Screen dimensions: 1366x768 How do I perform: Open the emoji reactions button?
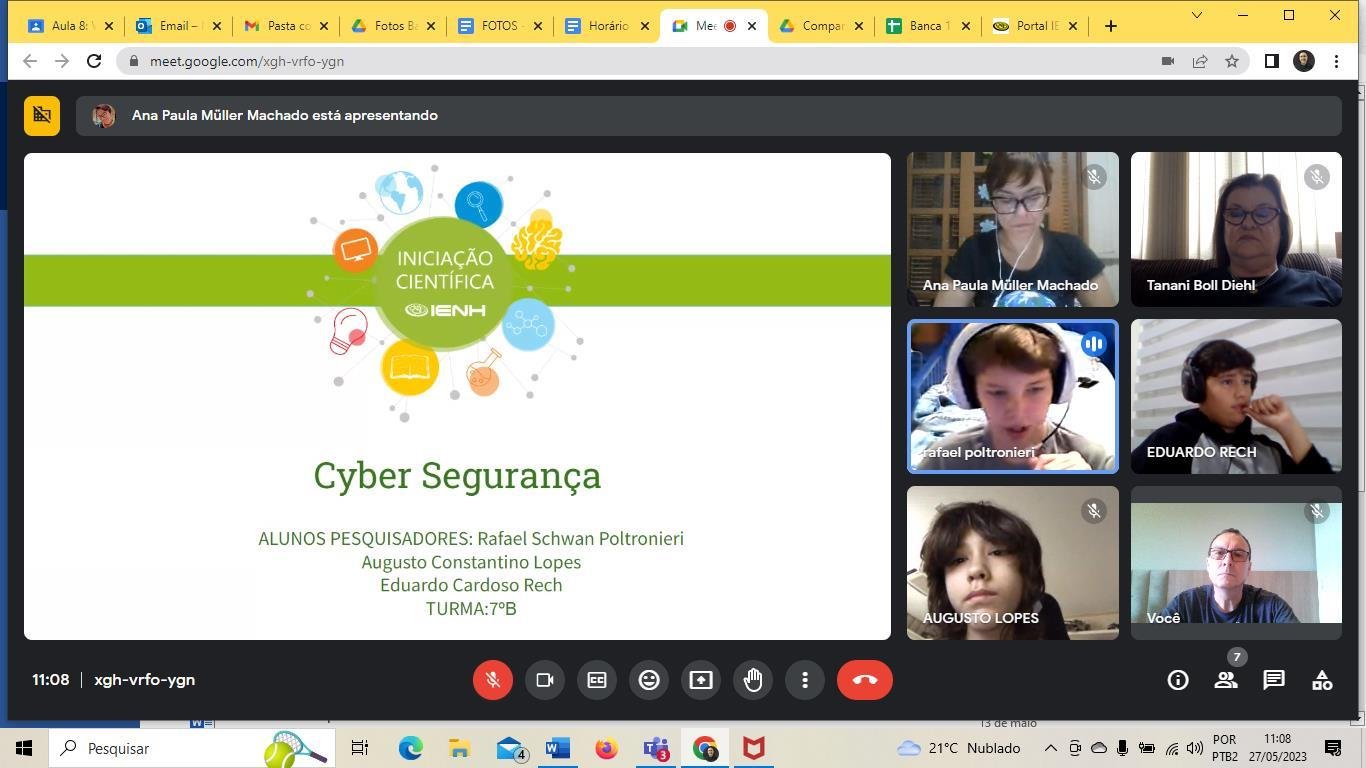[x=649, y=680]
